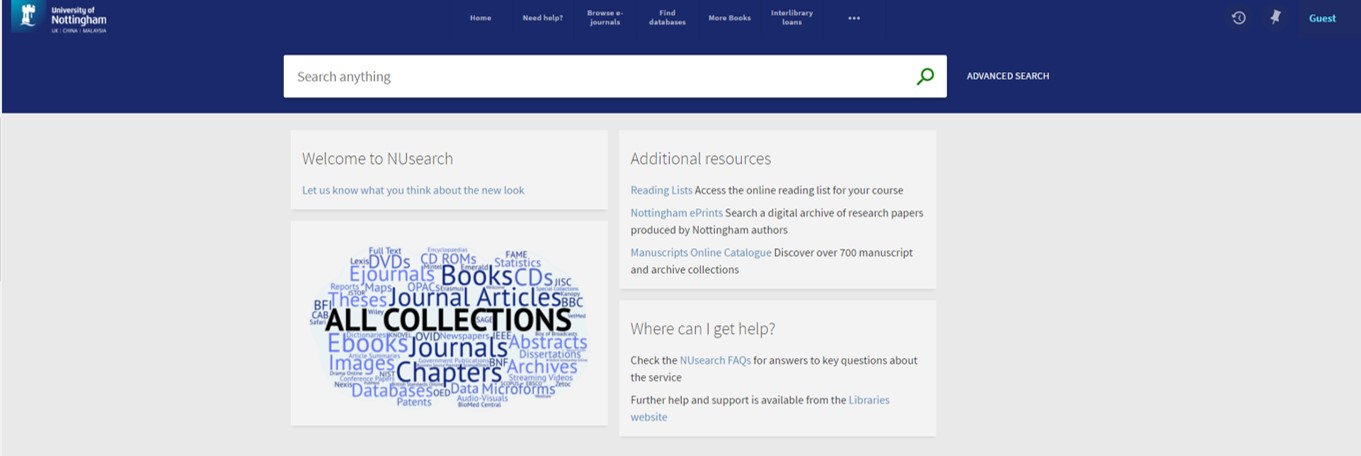Screen dimensions: 1361x456
Task: Open the new look feedback link
Action: (413, 190)
